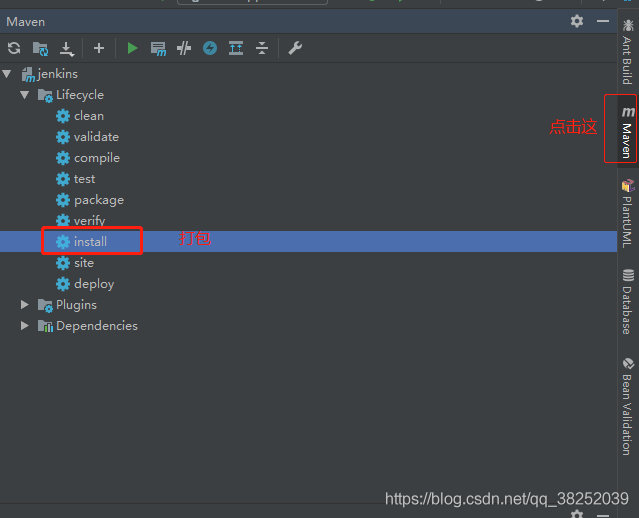
Task: Click the Maven panel title
Action: click(x=26, y=22)
